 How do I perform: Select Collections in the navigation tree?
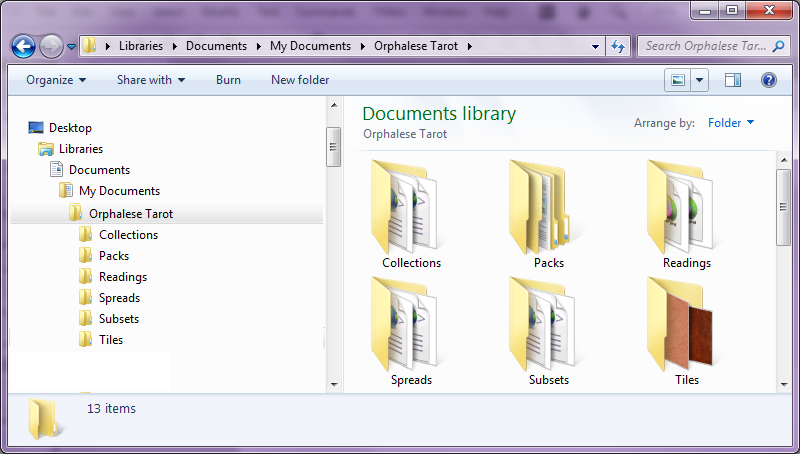(x=118, y=235)
